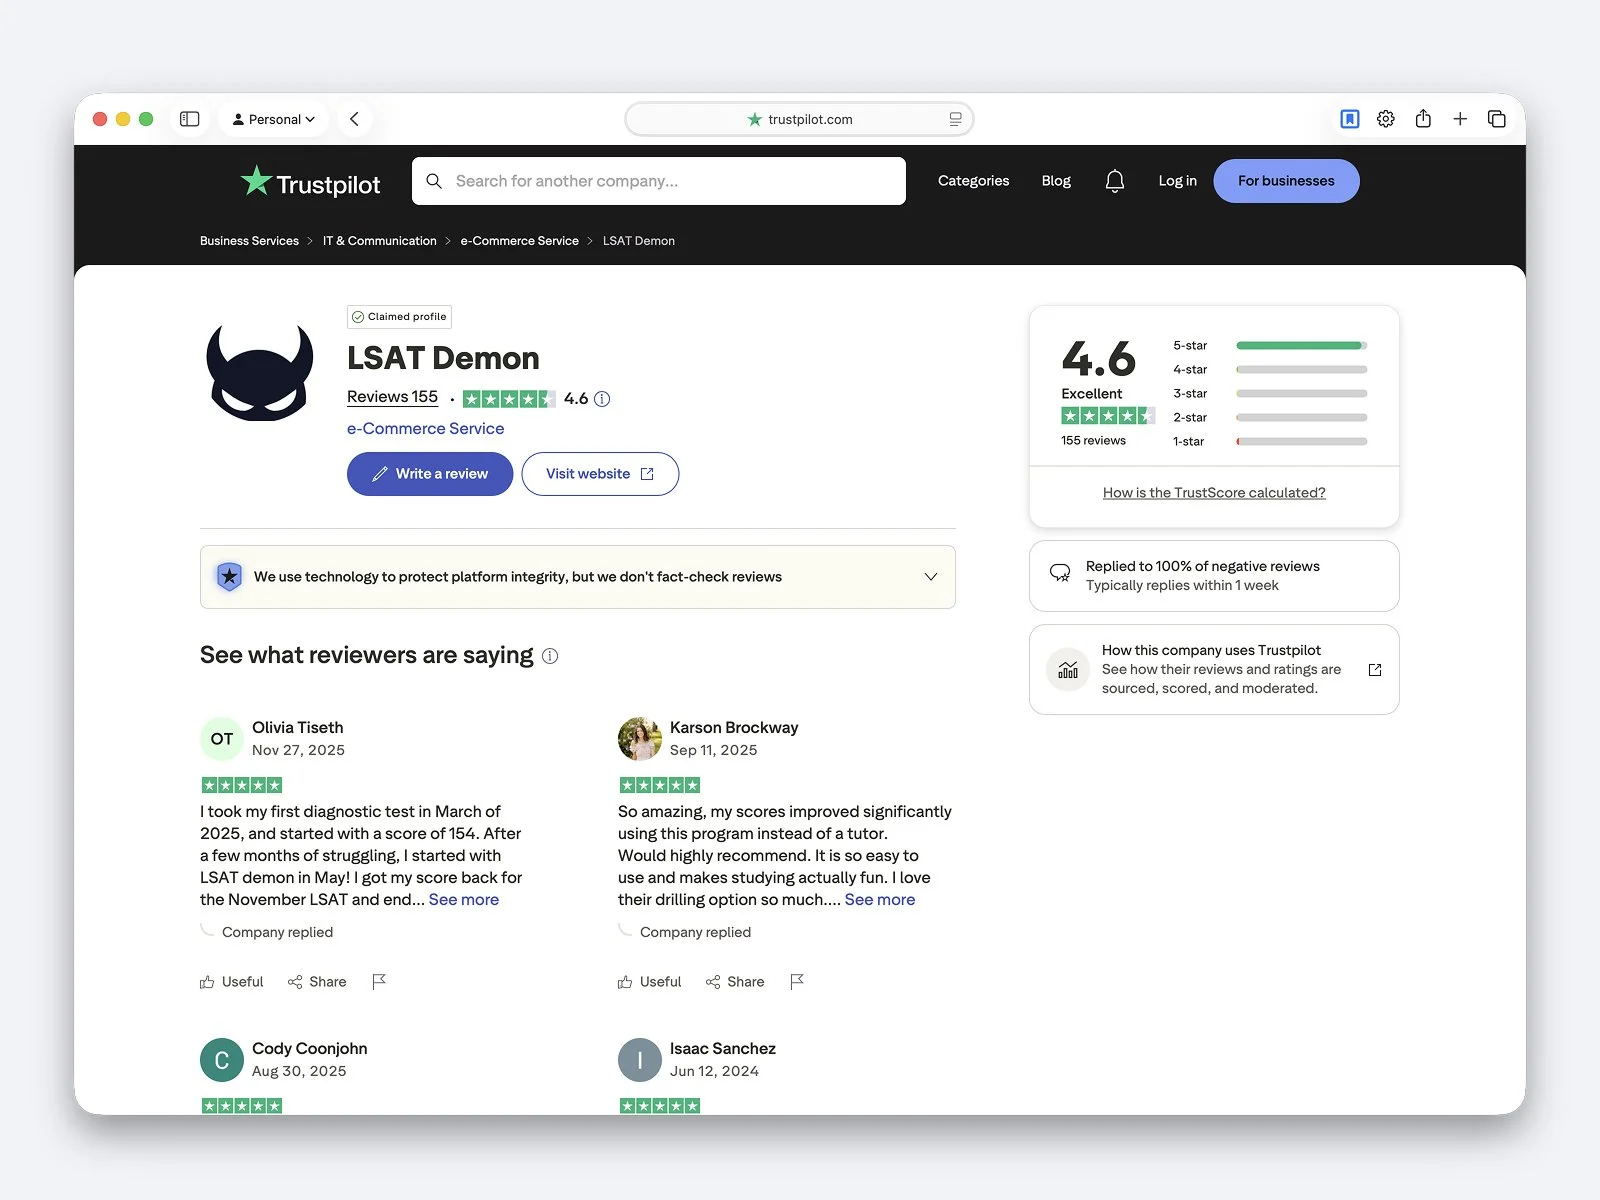This screenshot has width=1600, height=1200.
Task: Open the Categories menu
Action: (973, 181)
